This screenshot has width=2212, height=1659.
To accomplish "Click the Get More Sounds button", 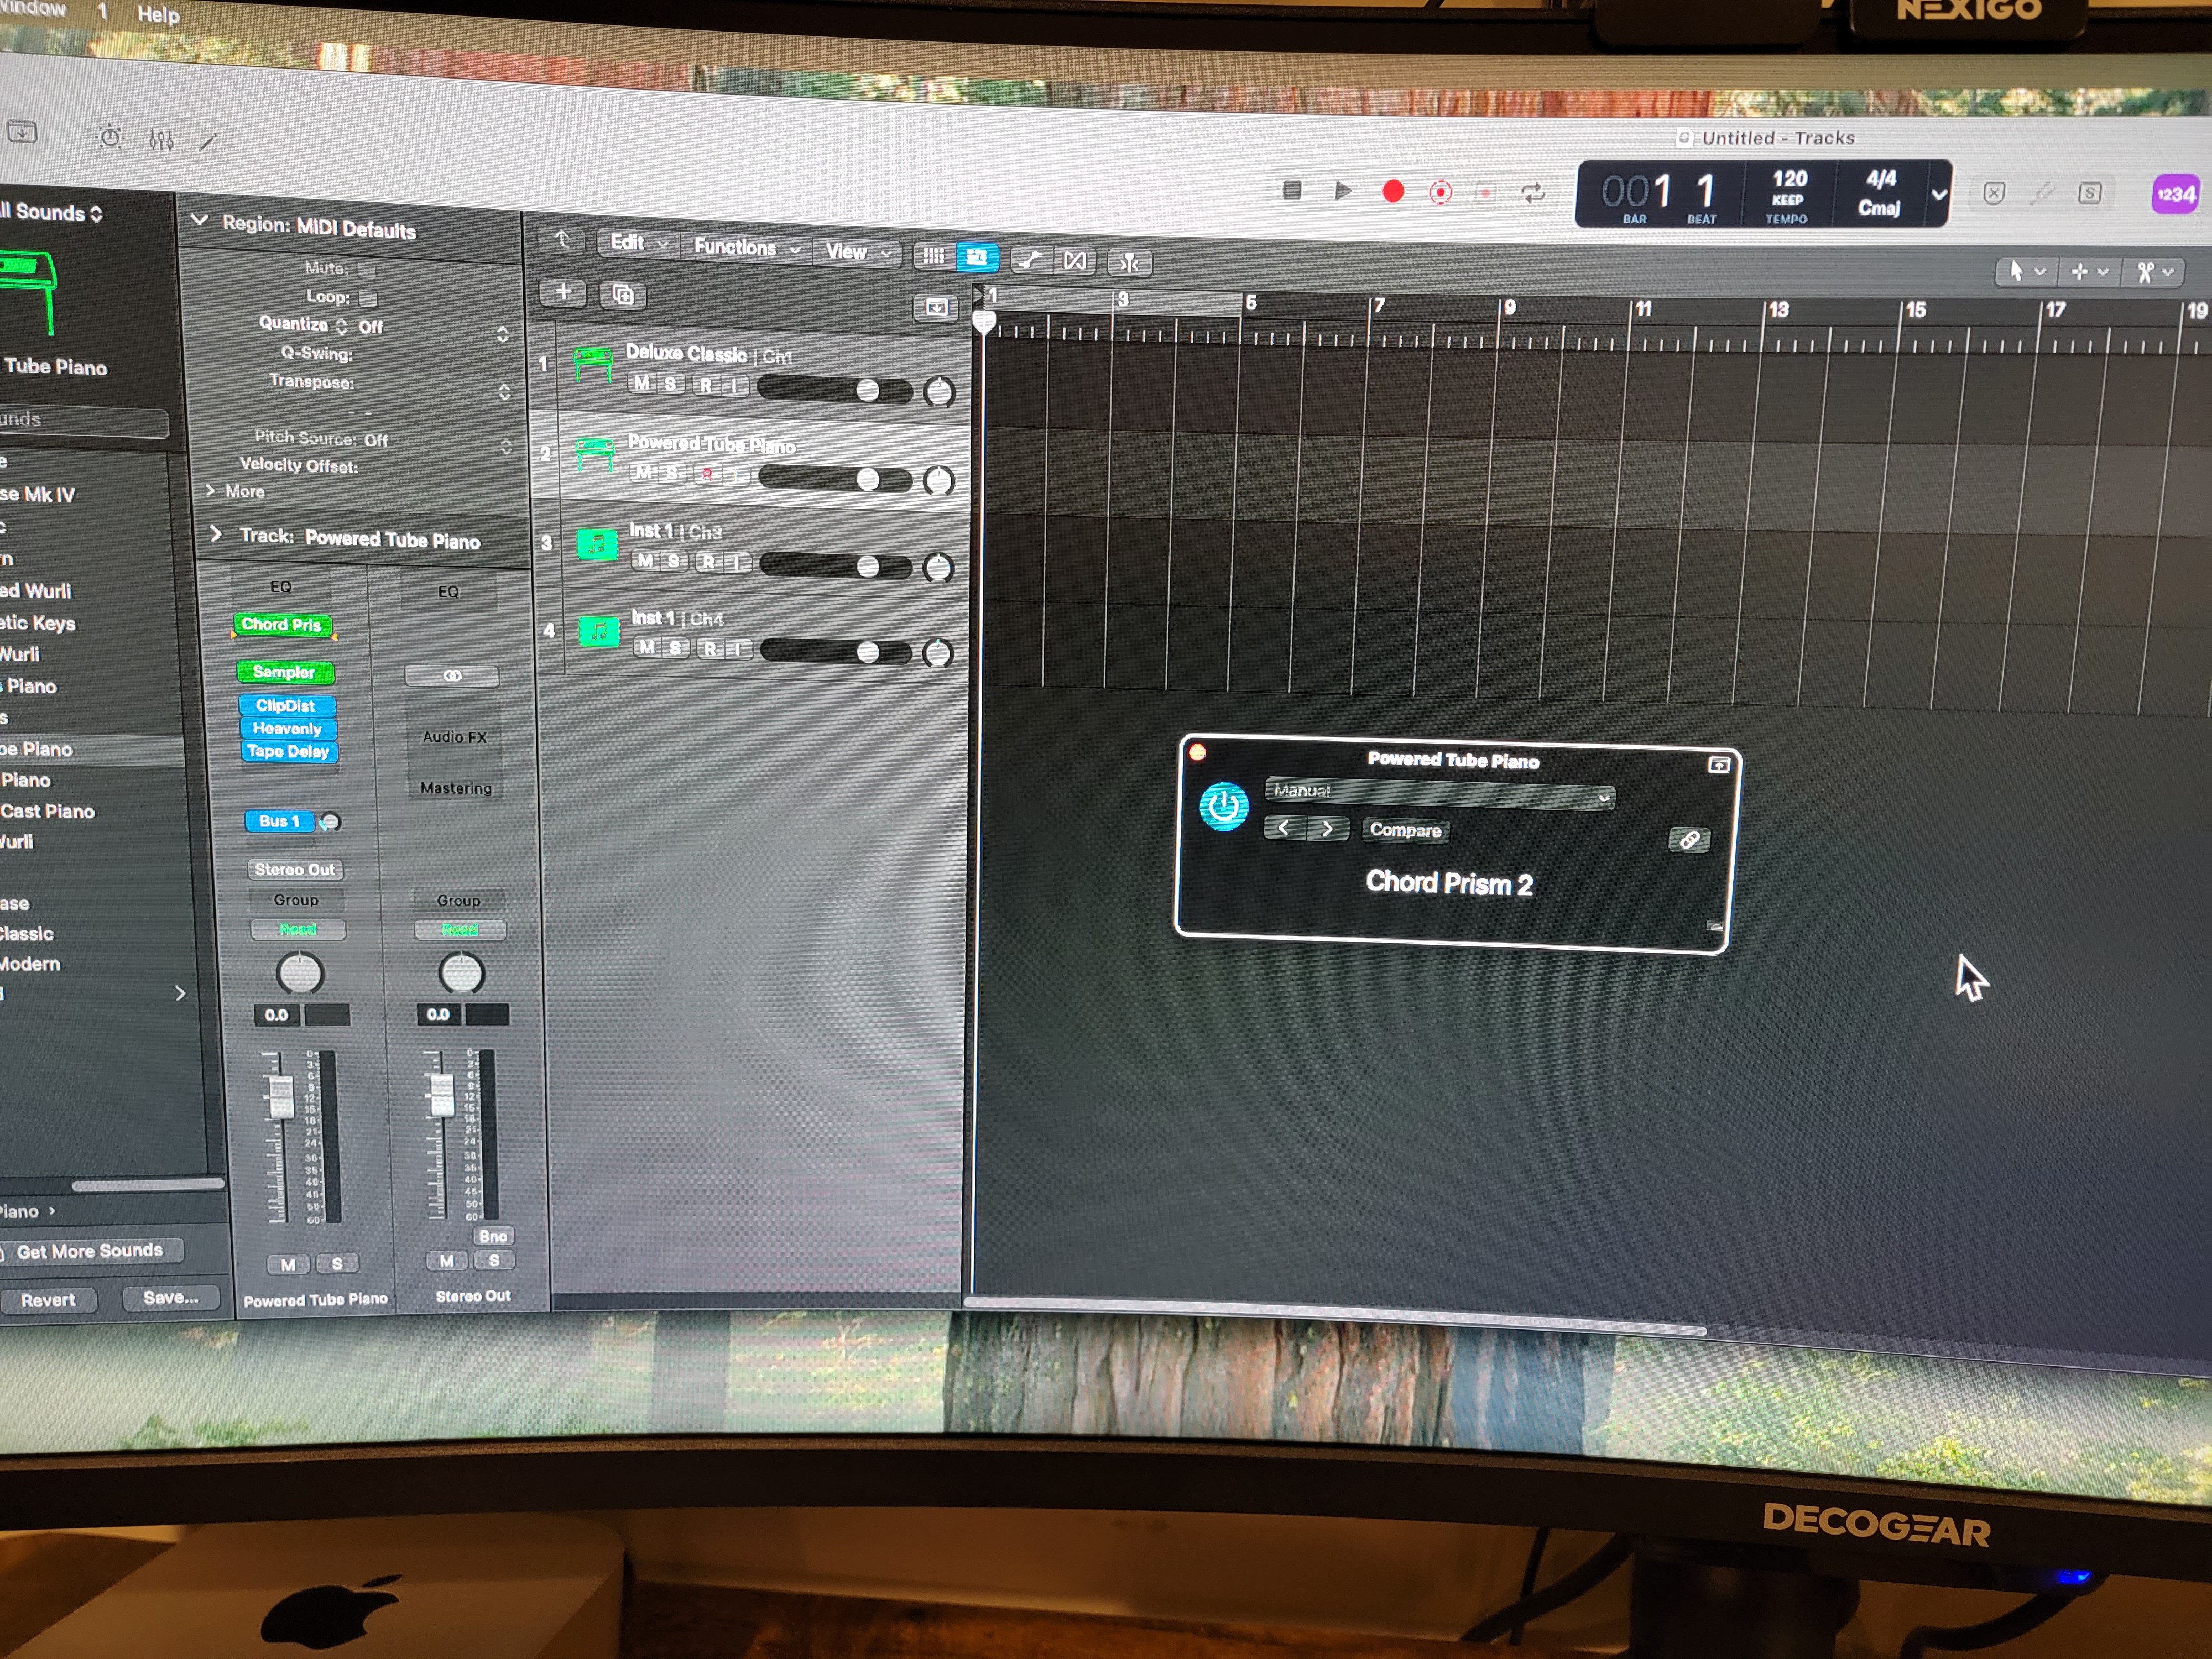I will click(90, 1251).
